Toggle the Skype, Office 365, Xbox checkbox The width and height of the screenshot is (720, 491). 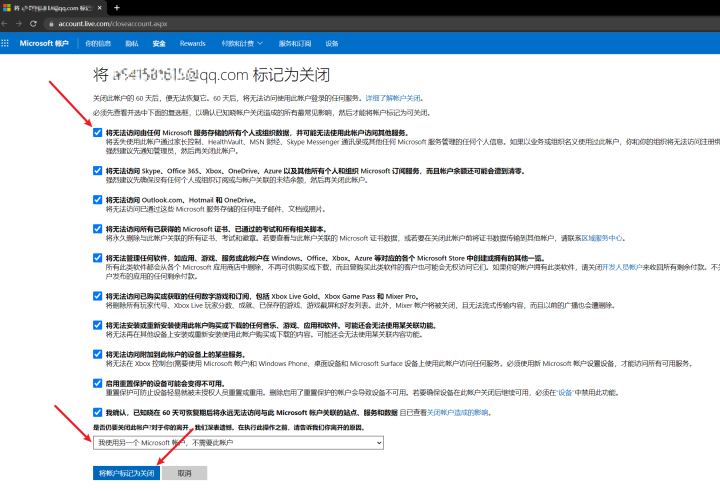pos(97,171)
